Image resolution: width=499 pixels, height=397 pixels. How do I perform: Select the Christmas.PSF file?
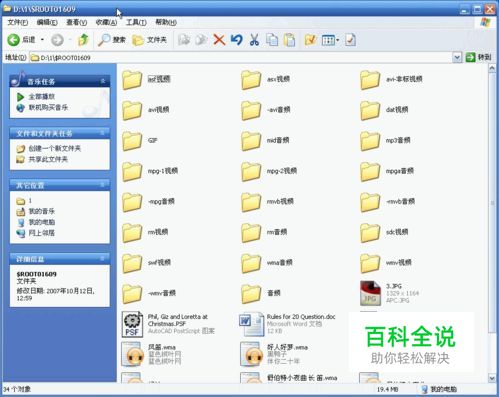pyautogui.click(x=168, y=324)
